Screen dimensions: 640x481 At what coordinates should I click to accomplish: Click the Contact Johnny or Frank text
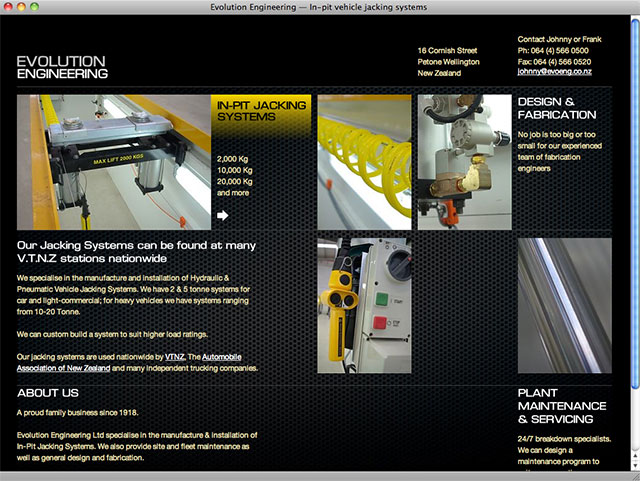[x=559, y=39]
